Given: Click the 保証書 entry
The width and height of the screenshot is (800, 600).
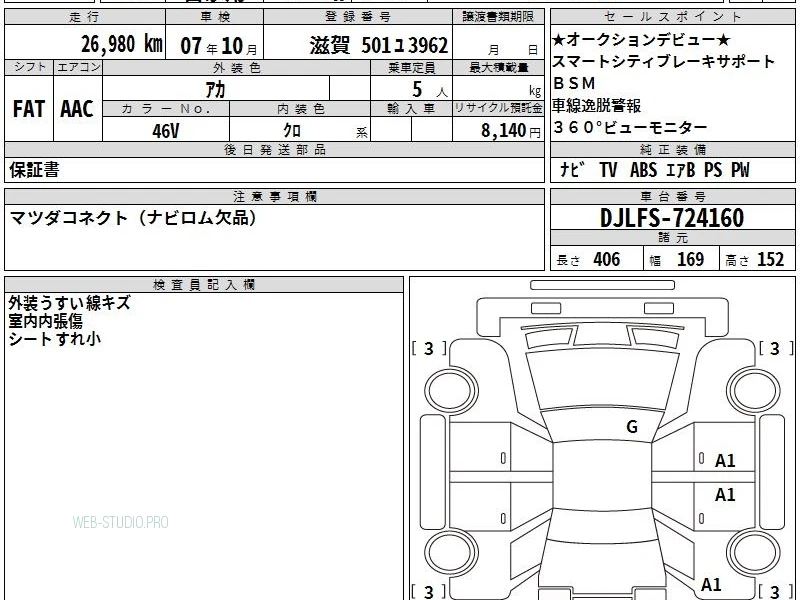Looking at the screenshot, I should click(x=34, y=169).
